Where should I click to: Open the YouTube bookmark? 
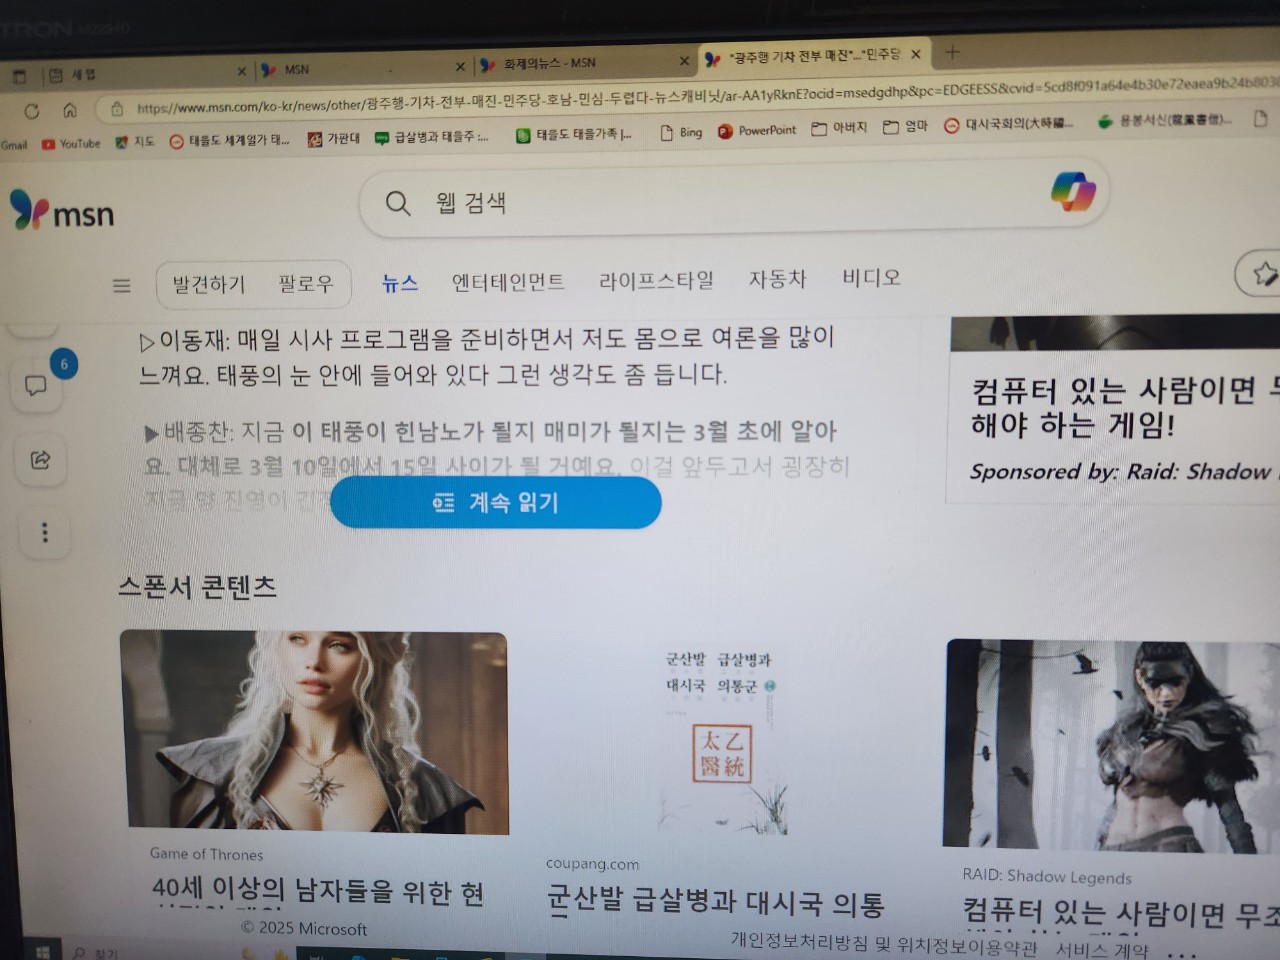(x=71, y=144)
